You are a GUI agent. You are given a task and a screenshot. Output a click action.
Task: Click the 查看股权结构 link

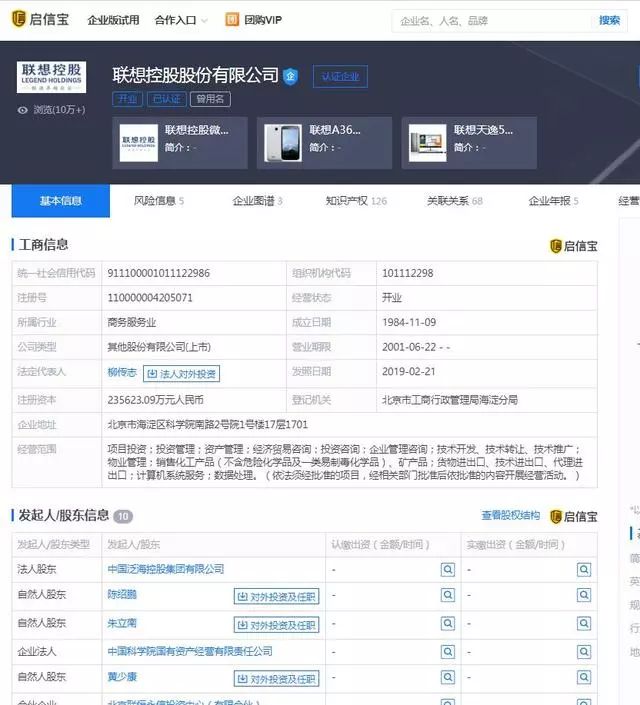[510, 515]
